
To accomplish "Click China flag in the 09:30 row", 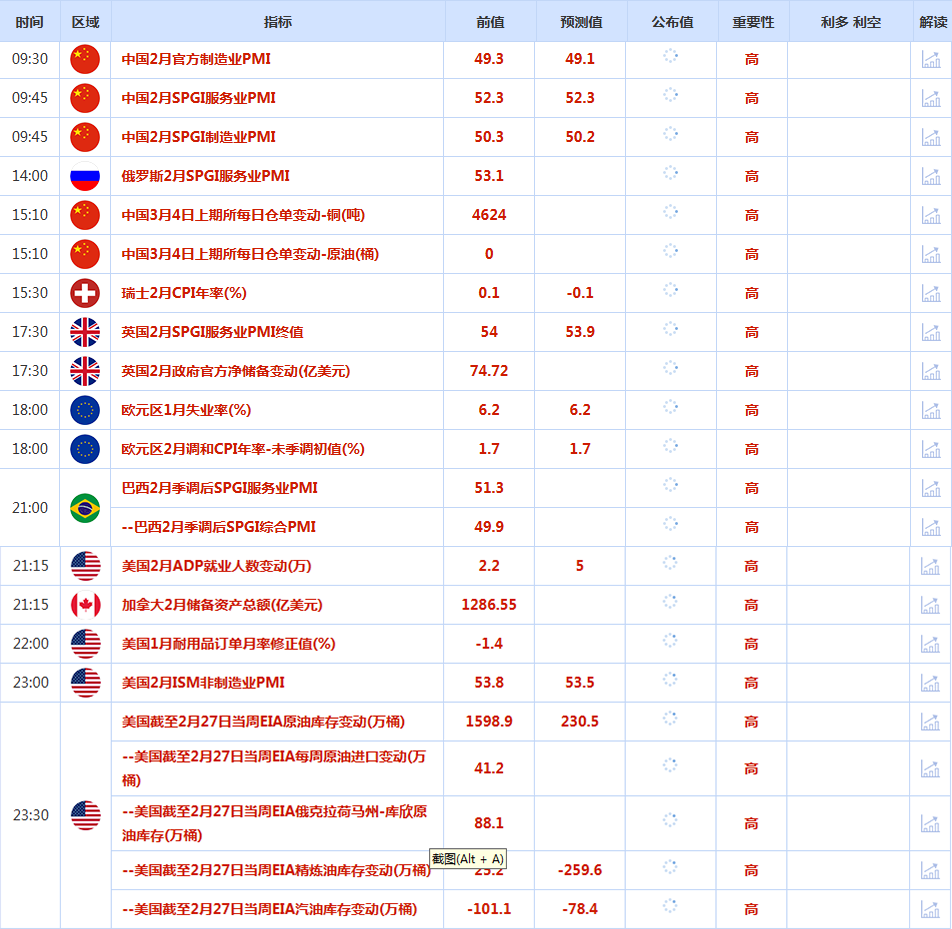I will 85,59.
